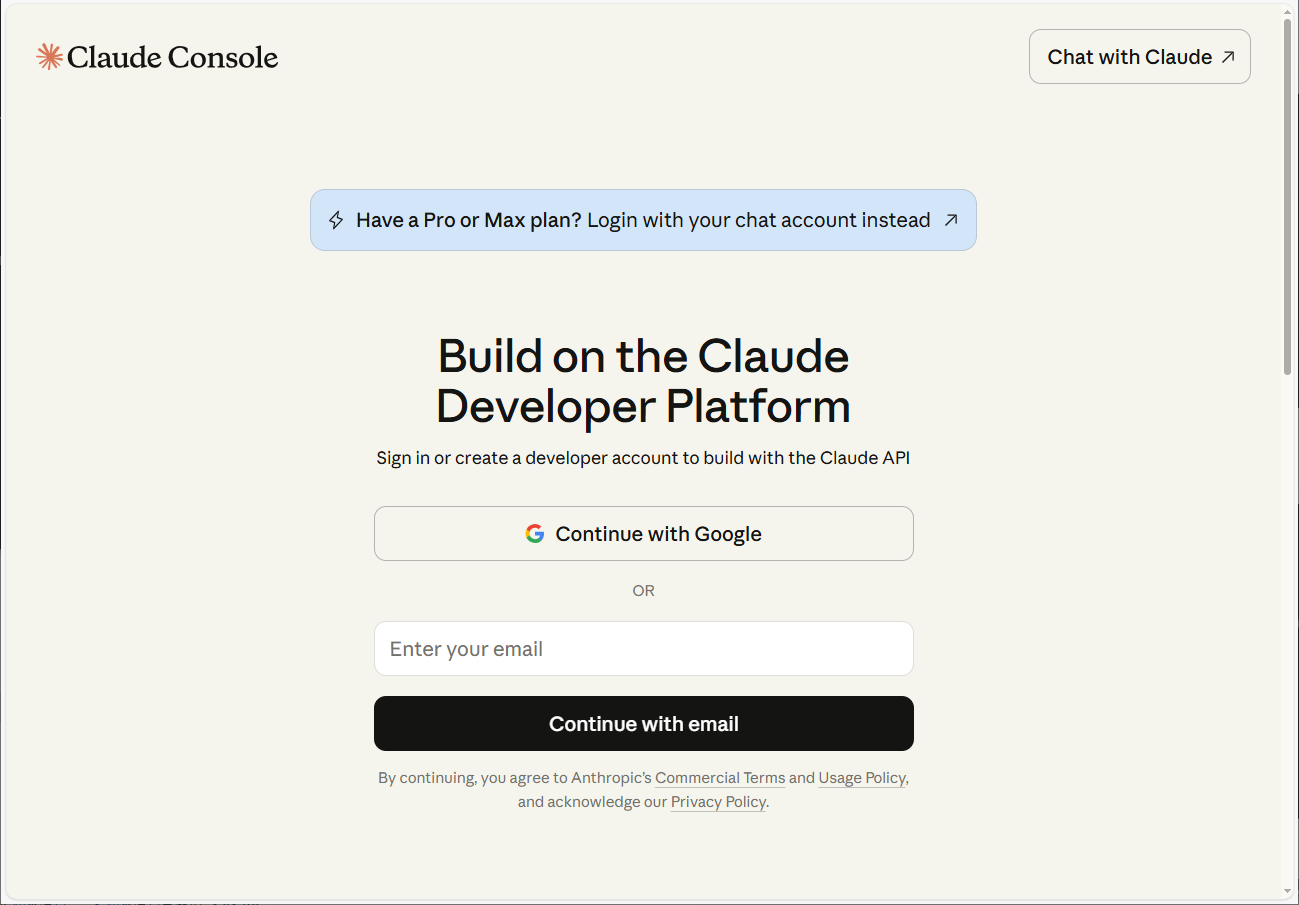View the Privacy Policy link

click(x=718, y=802)
